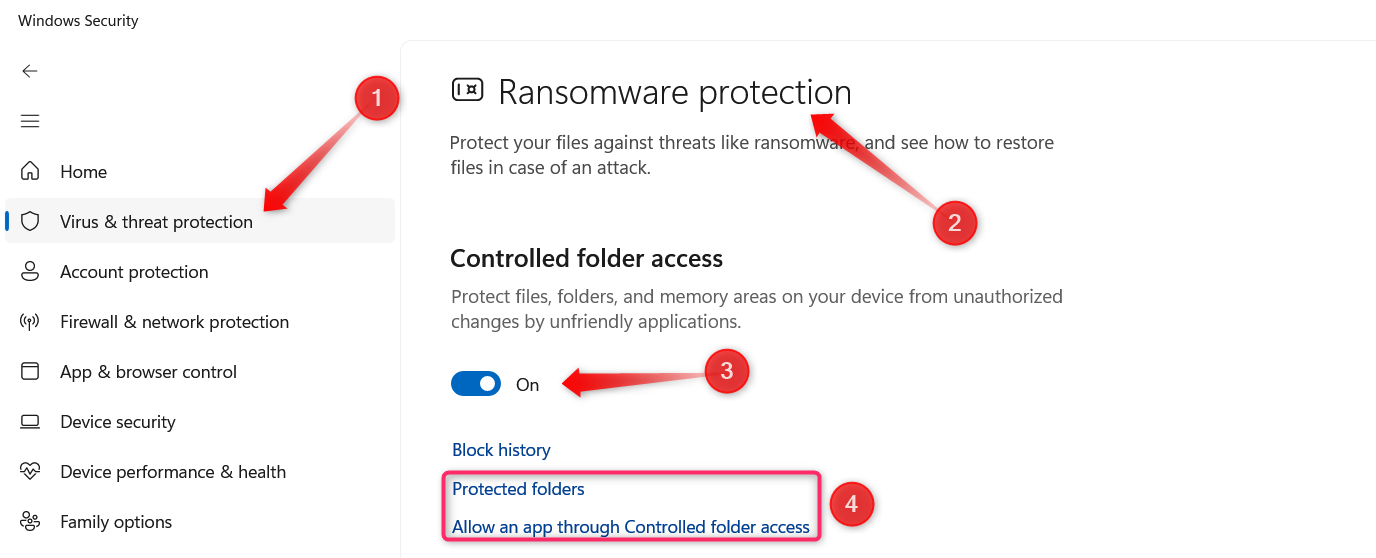The height and width of the screenshot is (558, 1376).
Task: Click Allow an app through Controlled folder access
Action: coord(630,527)
